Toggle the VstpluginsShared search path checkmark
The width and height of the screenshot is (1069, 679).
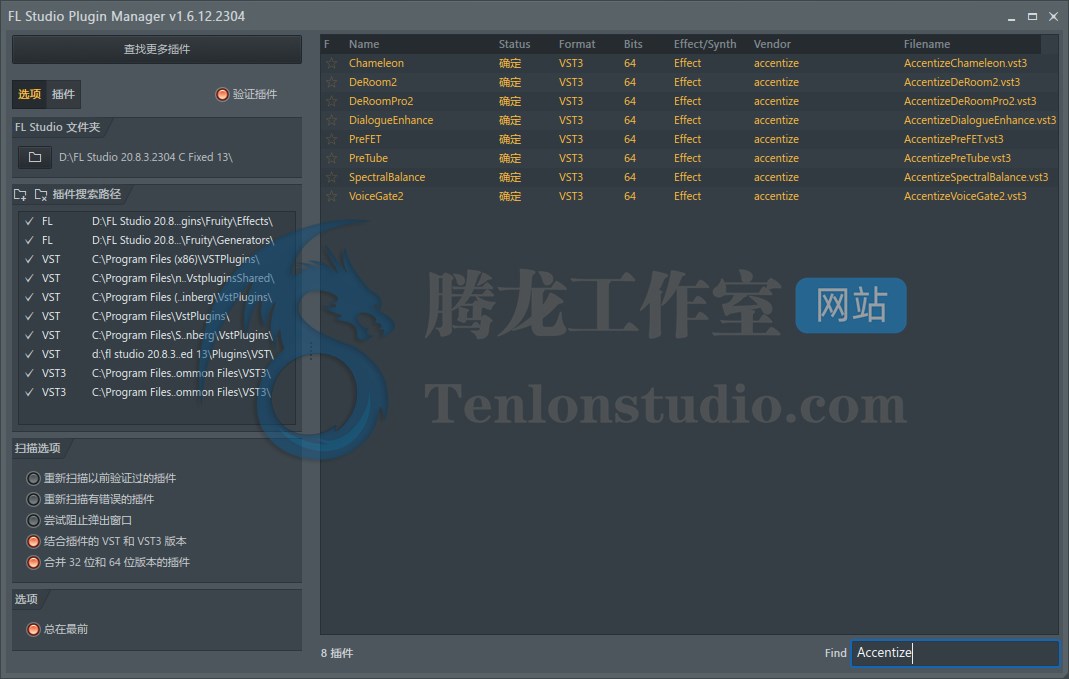[29, 279]
